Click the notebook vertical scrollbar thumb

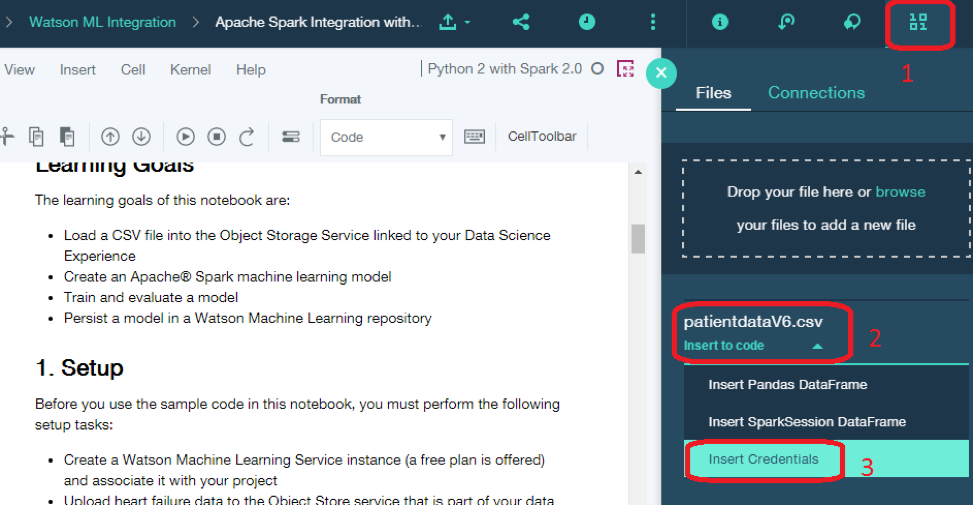pyautogui.click(x=638, y=239)
